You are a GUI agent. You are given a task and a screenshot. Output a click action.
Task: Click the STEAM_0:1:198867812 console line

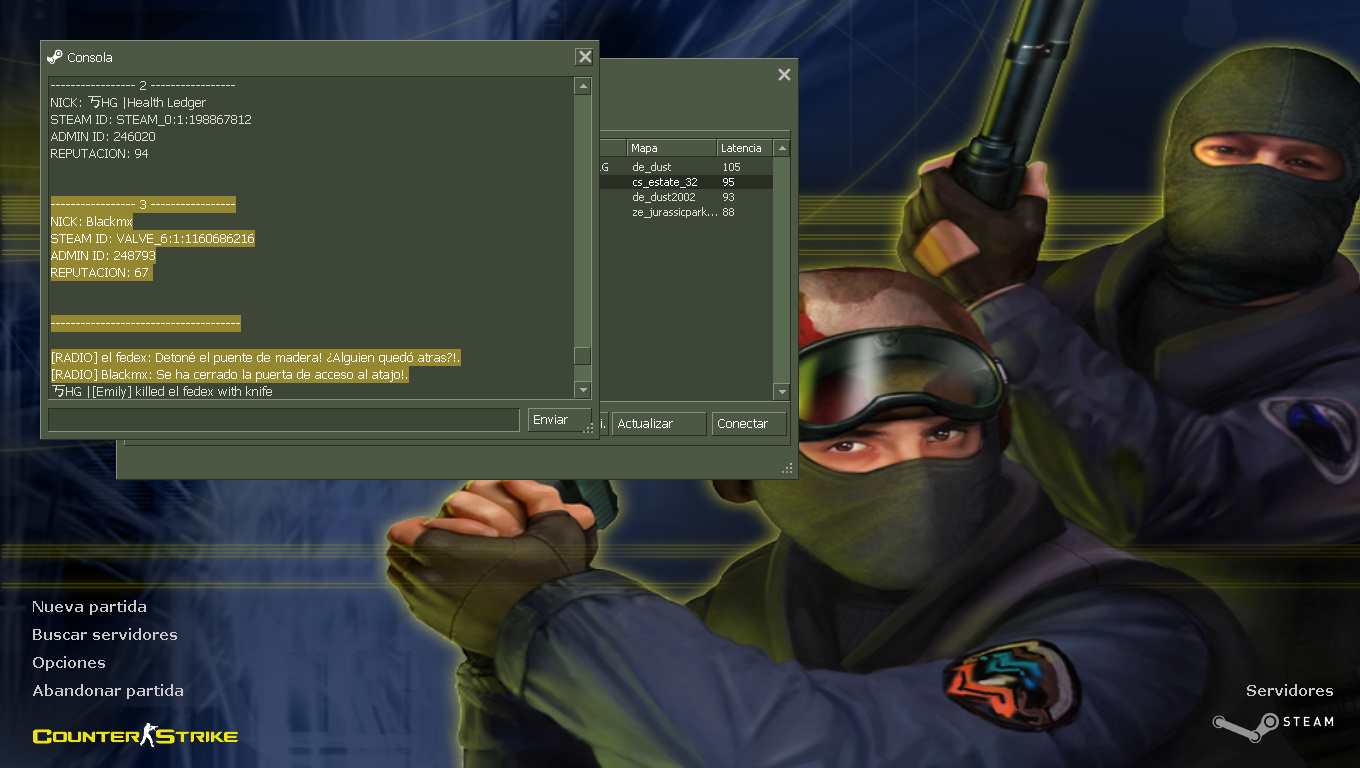(x=151, y=119)
